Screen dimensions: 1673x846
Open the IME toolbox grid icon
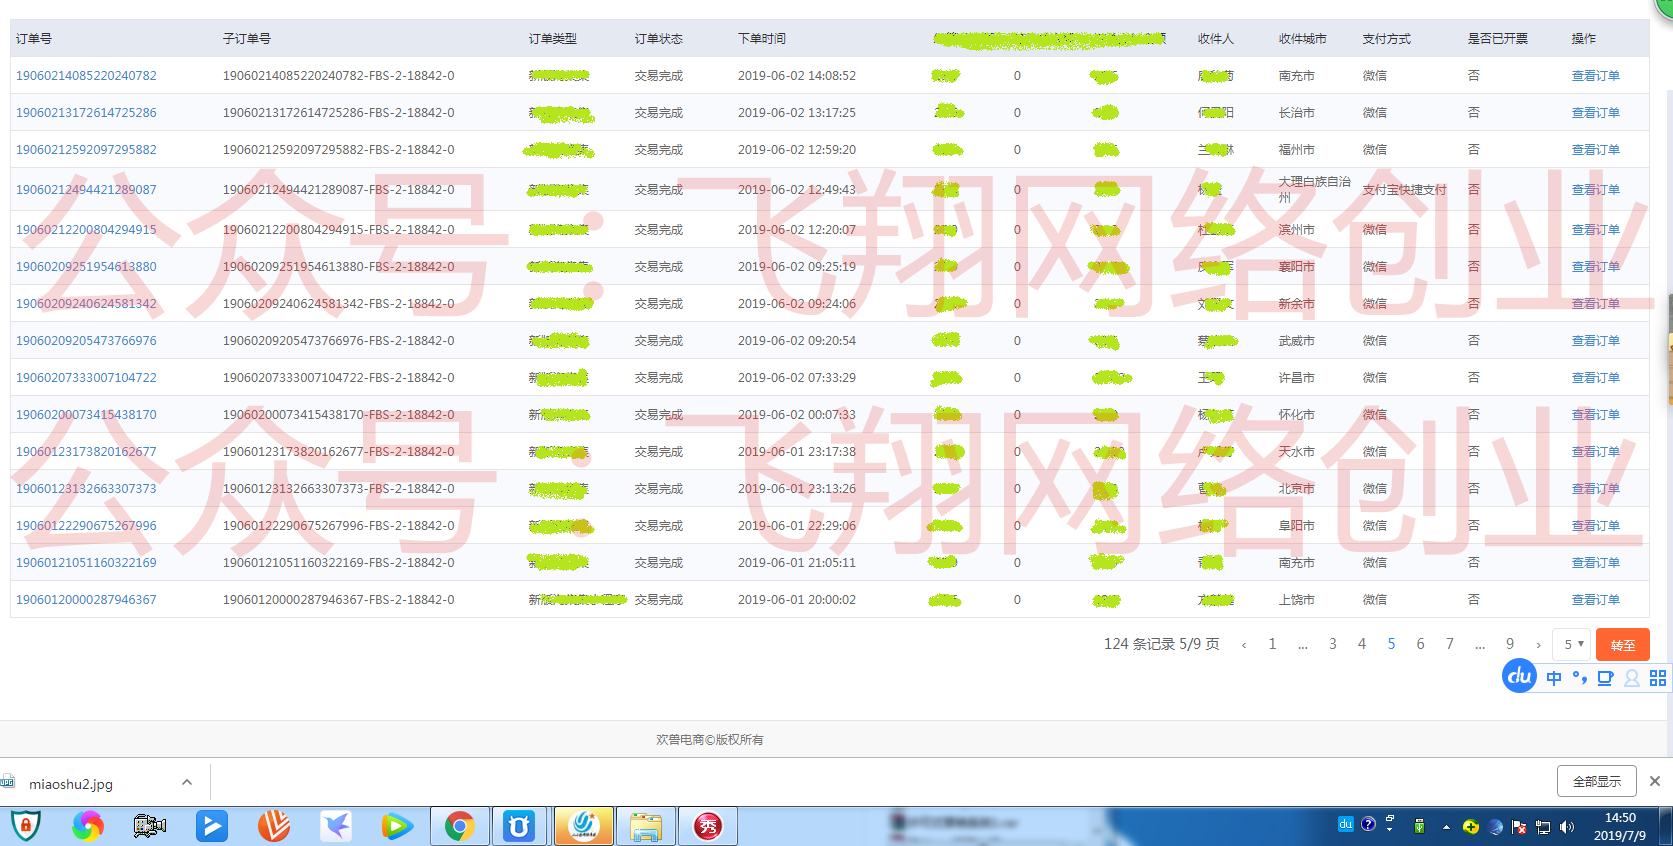point(1658,678)
